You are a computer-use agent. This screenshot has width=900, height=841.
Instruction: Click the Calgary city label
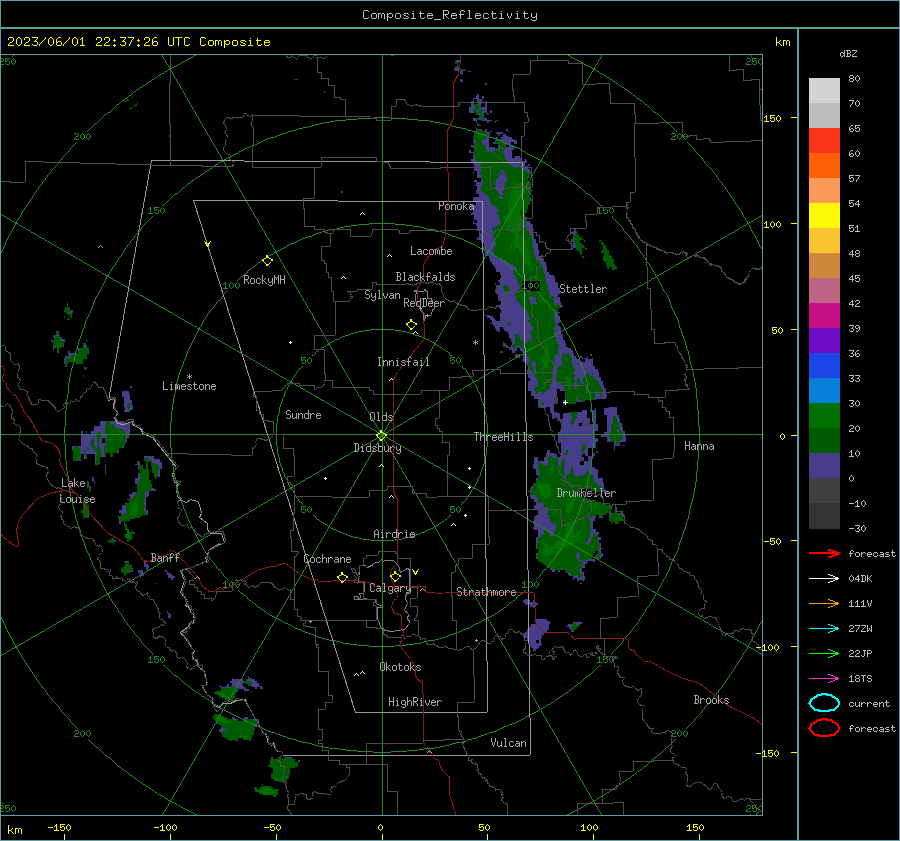390,588
